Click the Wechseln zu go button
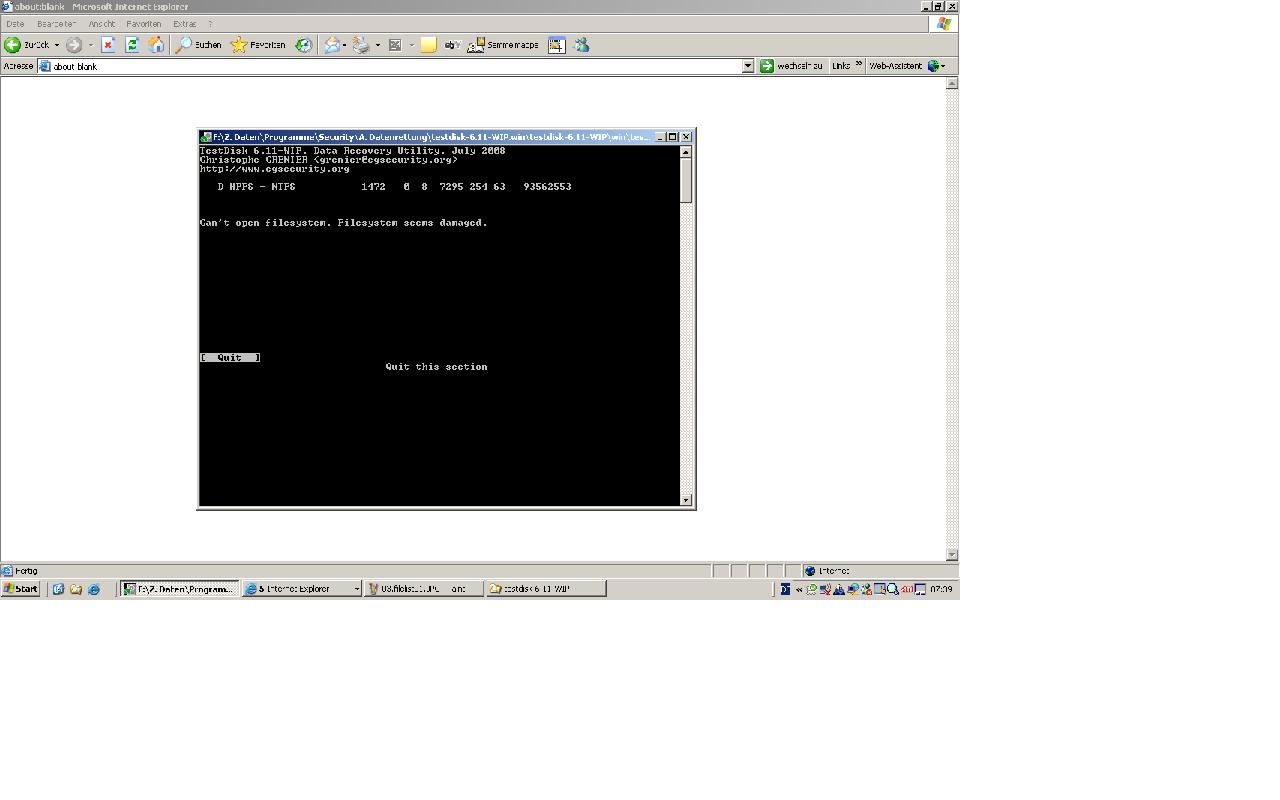The image size is (1280, 800). 791,66
